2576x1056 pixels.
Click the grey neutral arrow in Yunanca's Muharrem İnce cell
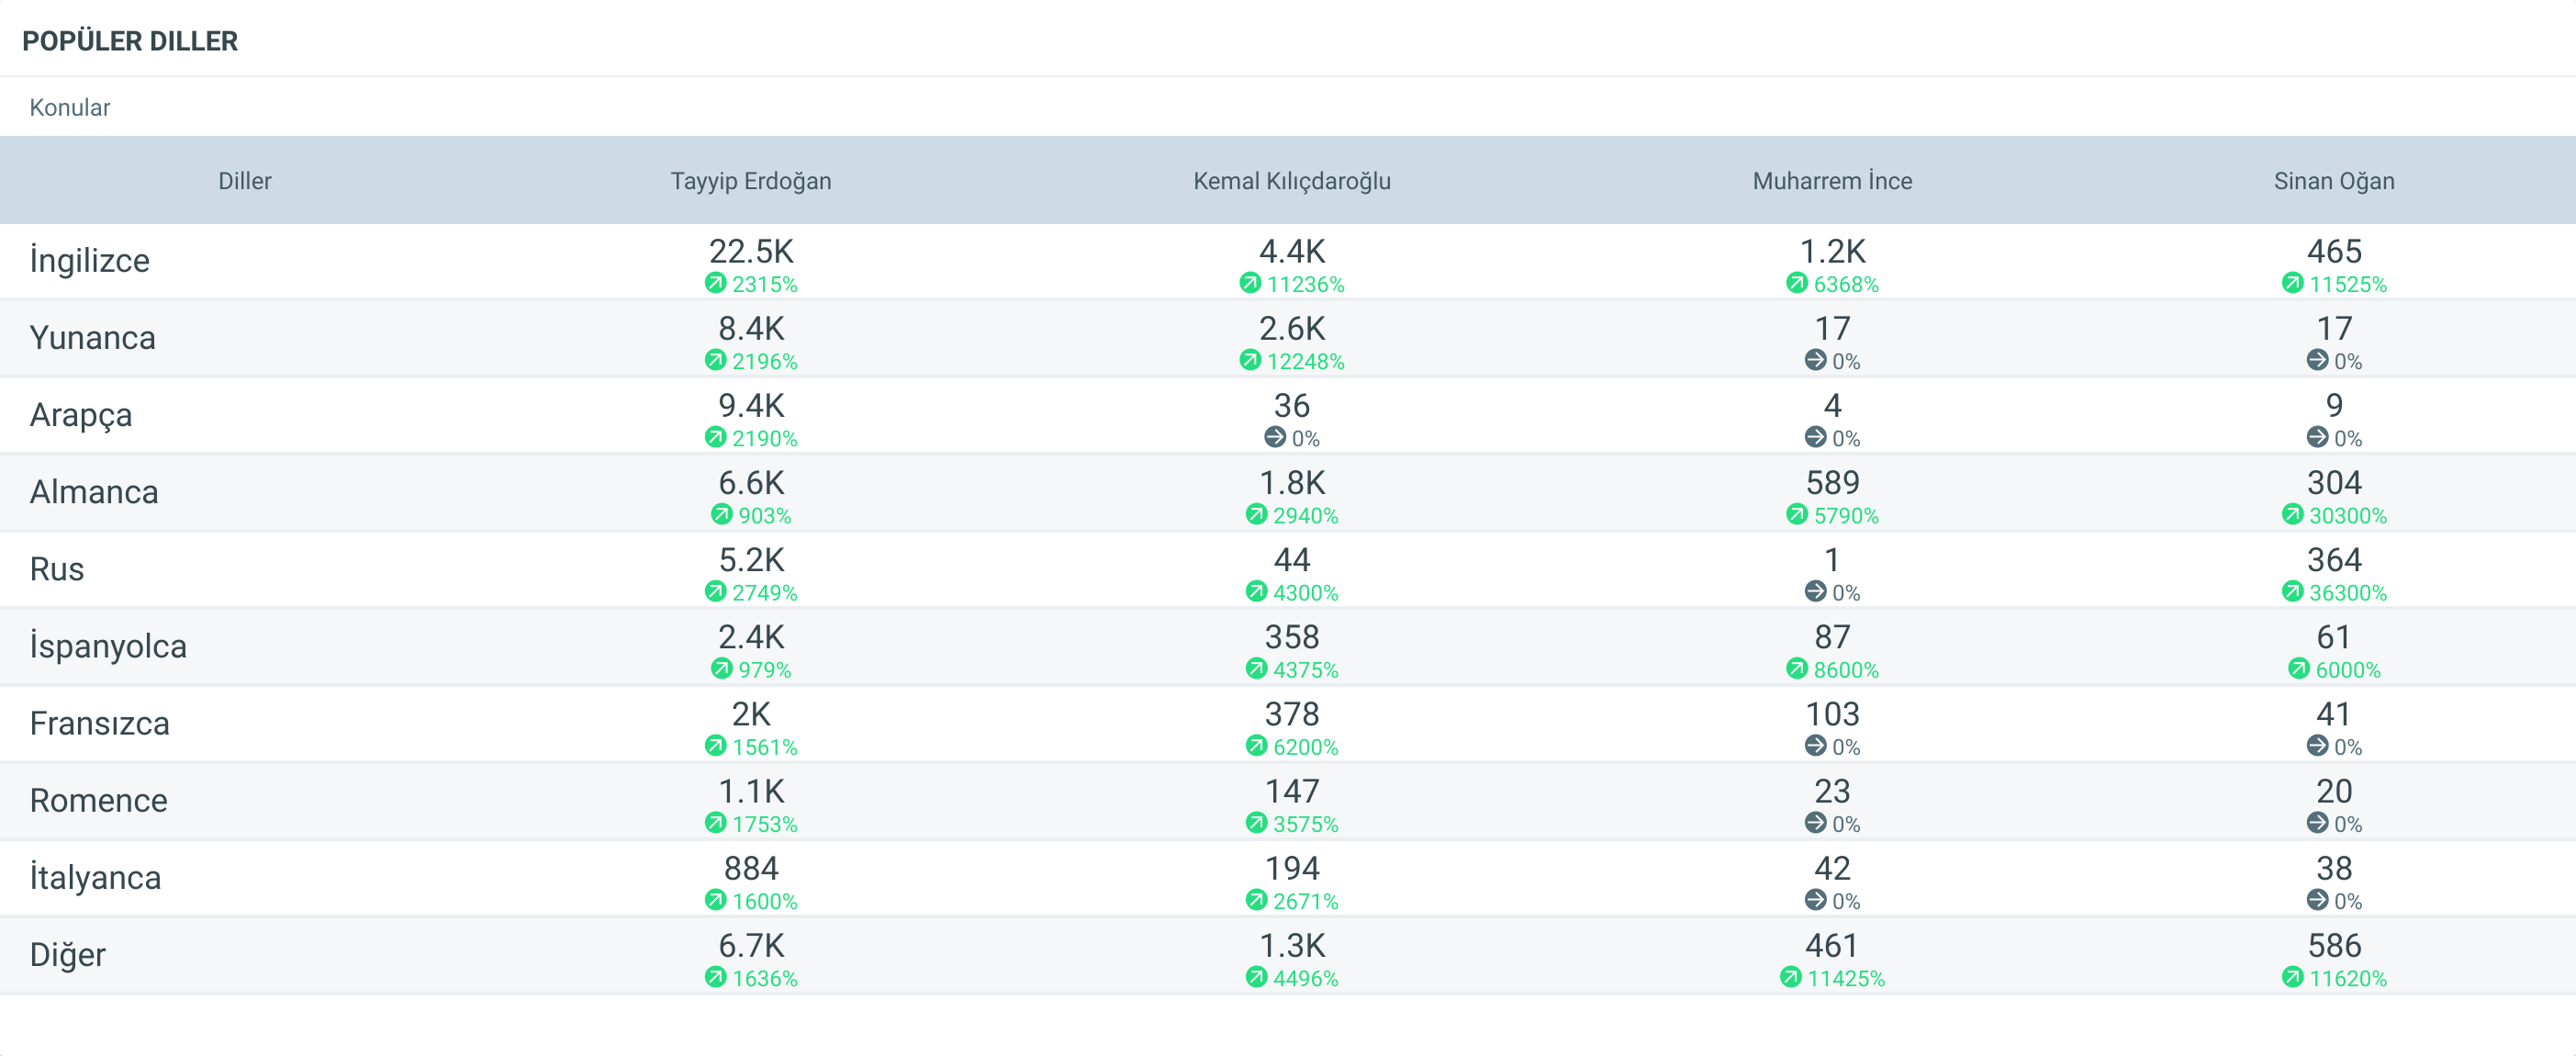pyautogui.click(x=1815, y=360)
